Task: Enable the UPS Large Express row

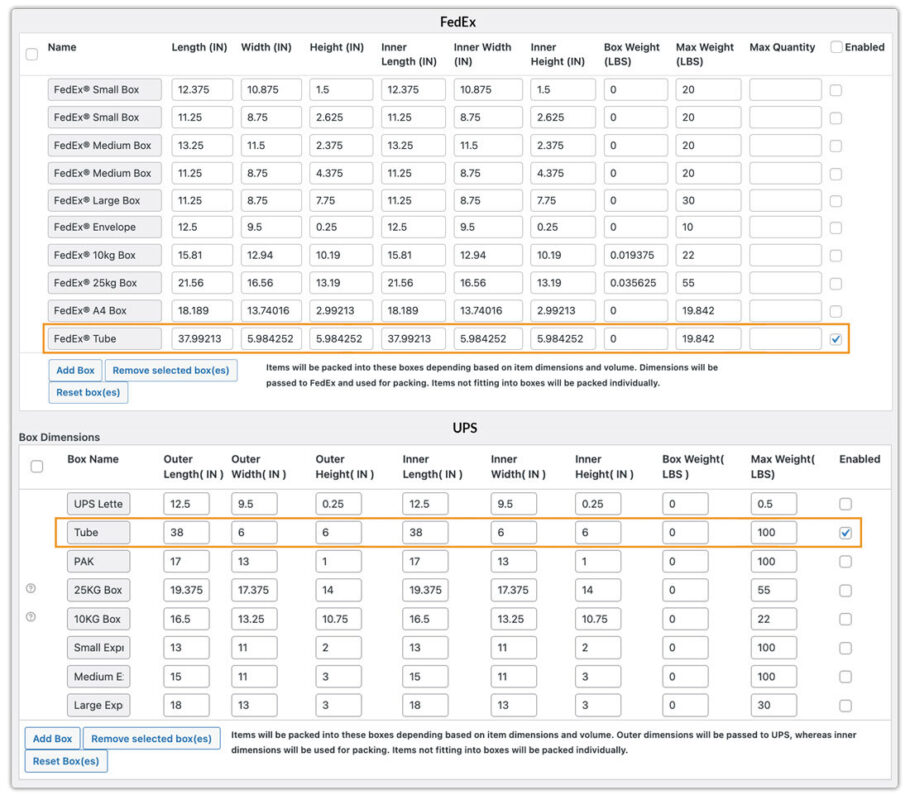Action: pyautogui.click(x=846, y=705)
